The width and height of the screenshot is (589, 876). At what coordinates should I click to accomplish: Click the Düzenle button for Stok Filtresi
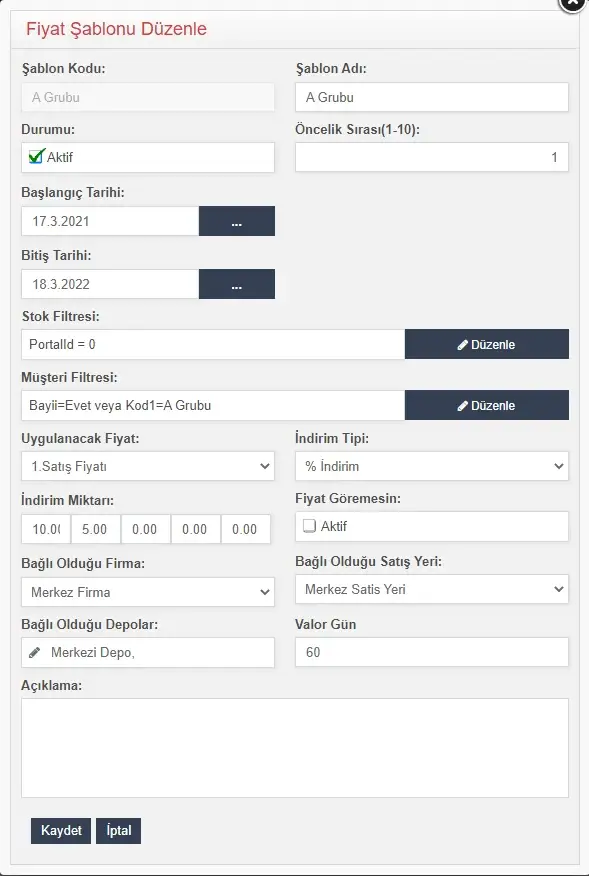coord(487,344)
